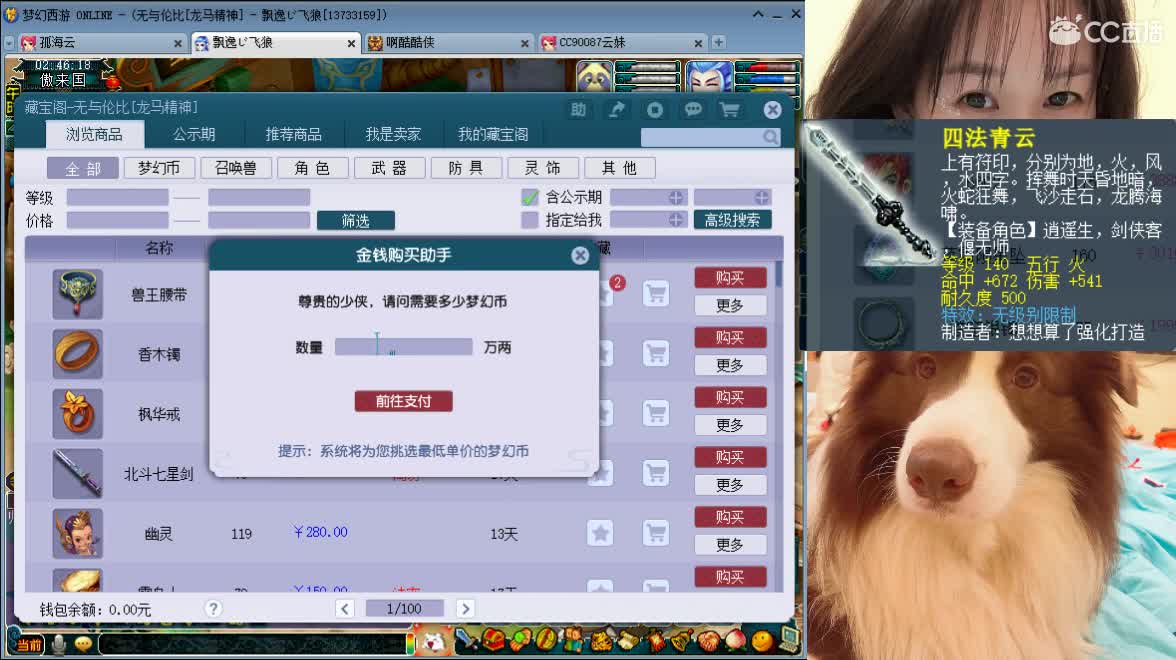The width and height of the screenshot is (1176, 660).
Task: Select the 武器 category filter
Action: [389, 168]
